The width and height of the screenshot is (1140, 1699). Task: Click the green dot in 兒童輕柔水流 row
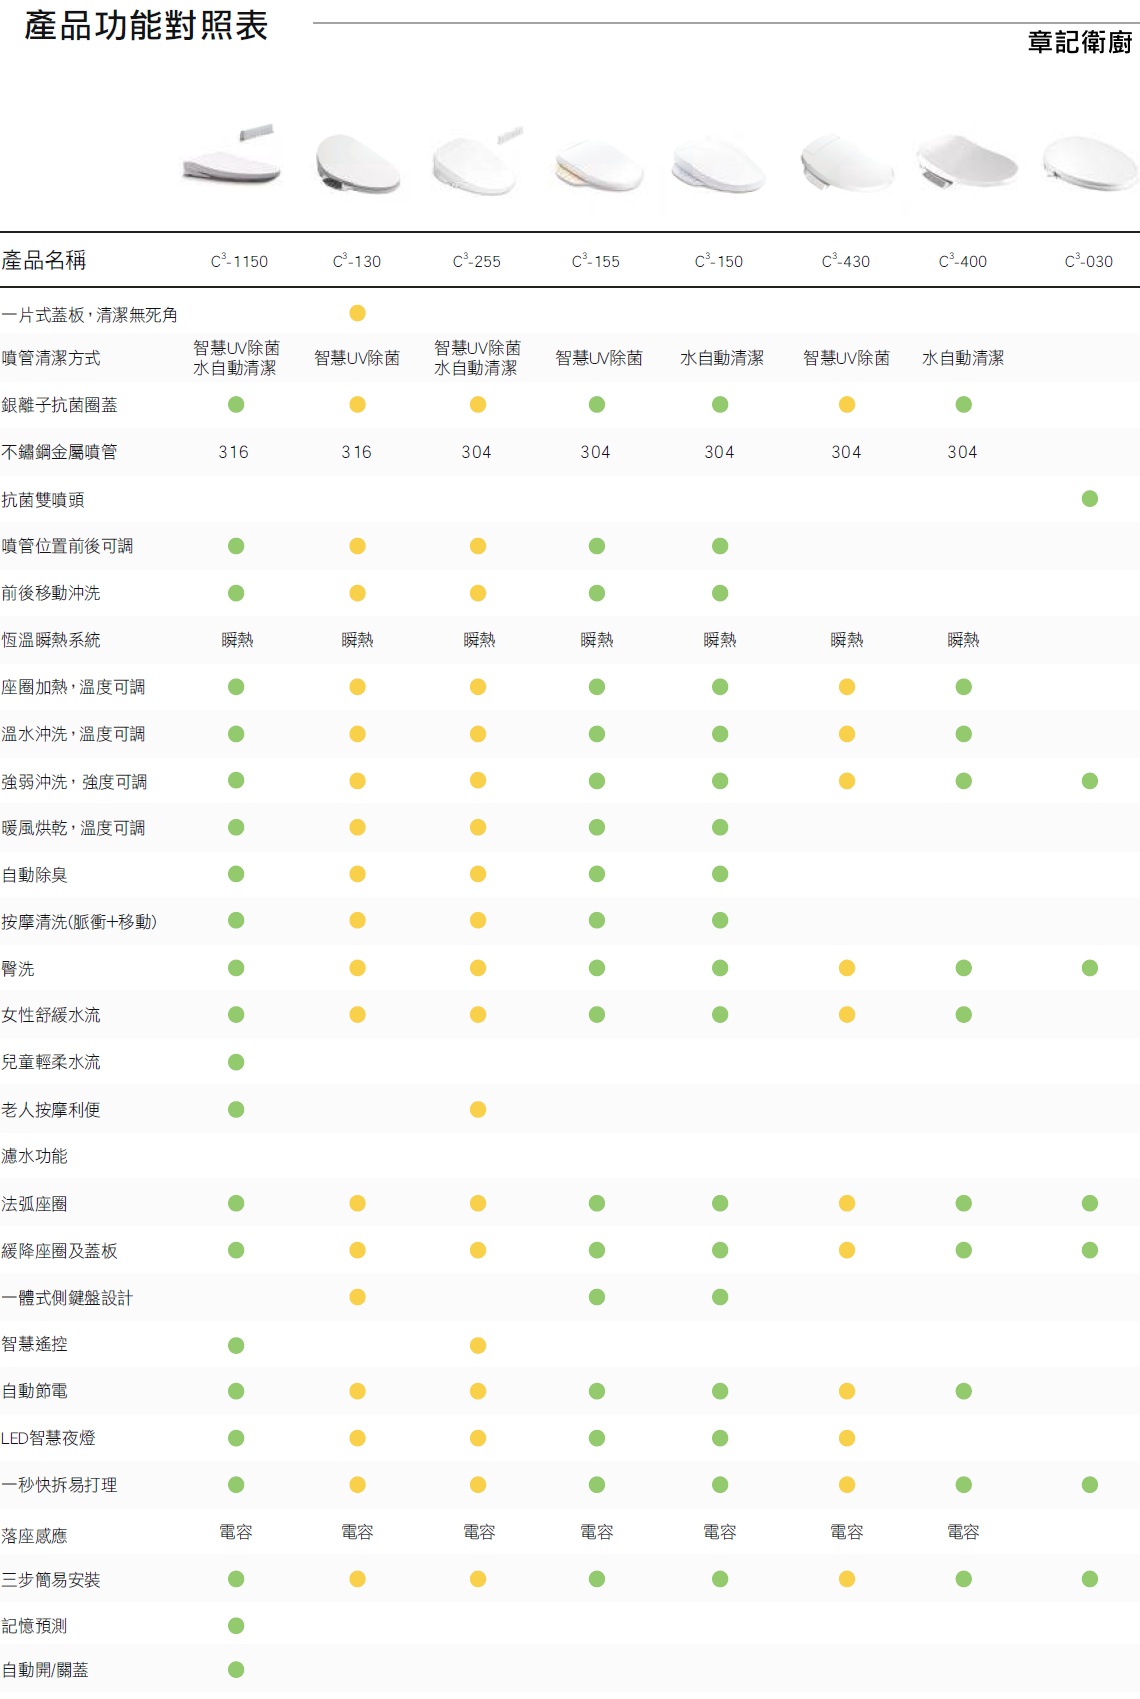pos(236,1062)
